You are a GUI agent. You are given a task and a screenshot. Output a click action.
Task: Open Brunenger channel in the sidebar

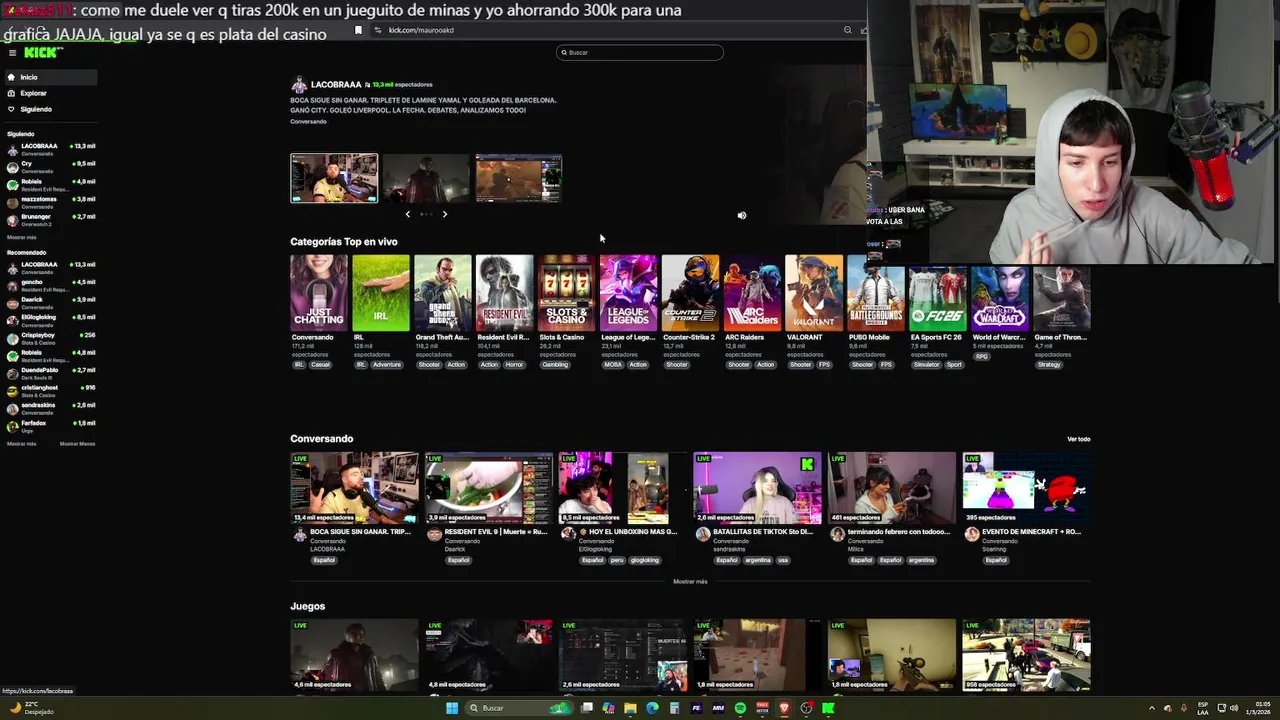[x=50, y=219]
